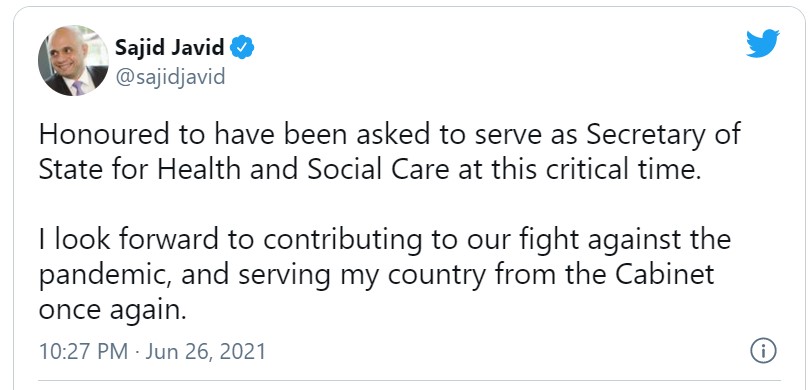
Task: Open Sajid Javid's profile picture
Action: click(73, 61)
